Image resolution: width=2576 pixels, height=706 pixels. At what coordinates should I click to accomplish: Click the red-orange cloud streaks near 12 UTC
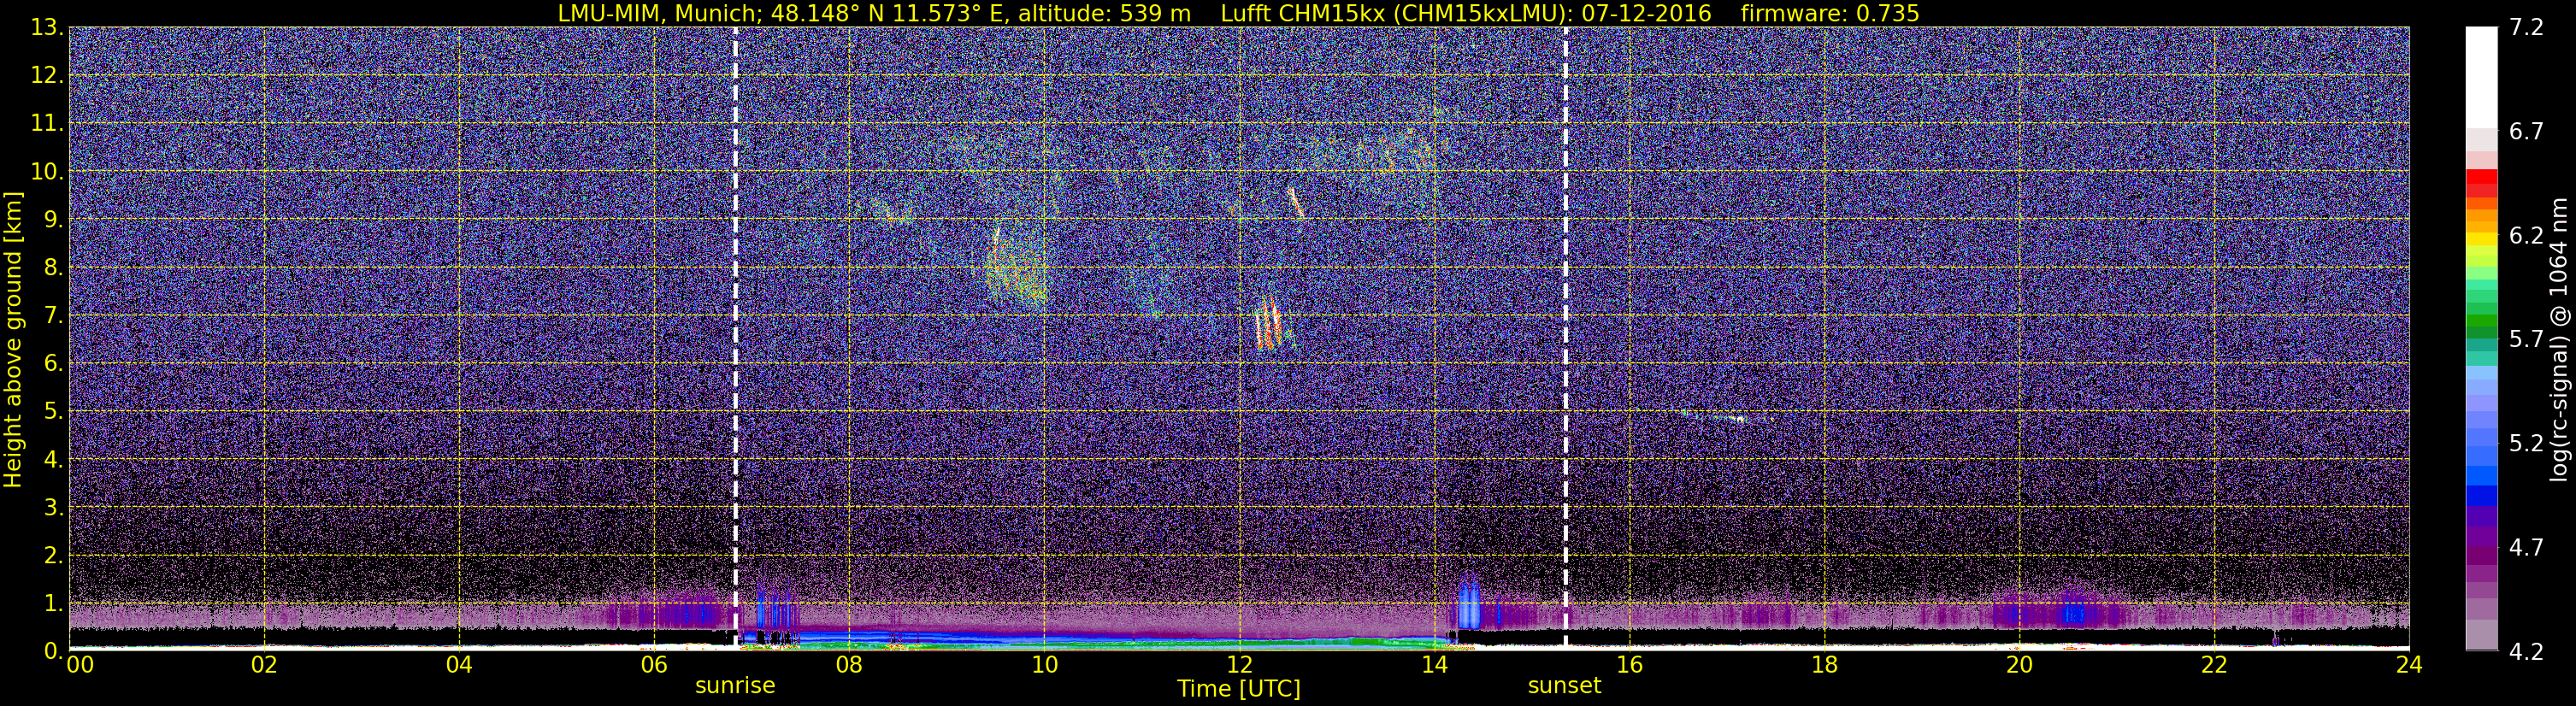(x=1268, y=324)
